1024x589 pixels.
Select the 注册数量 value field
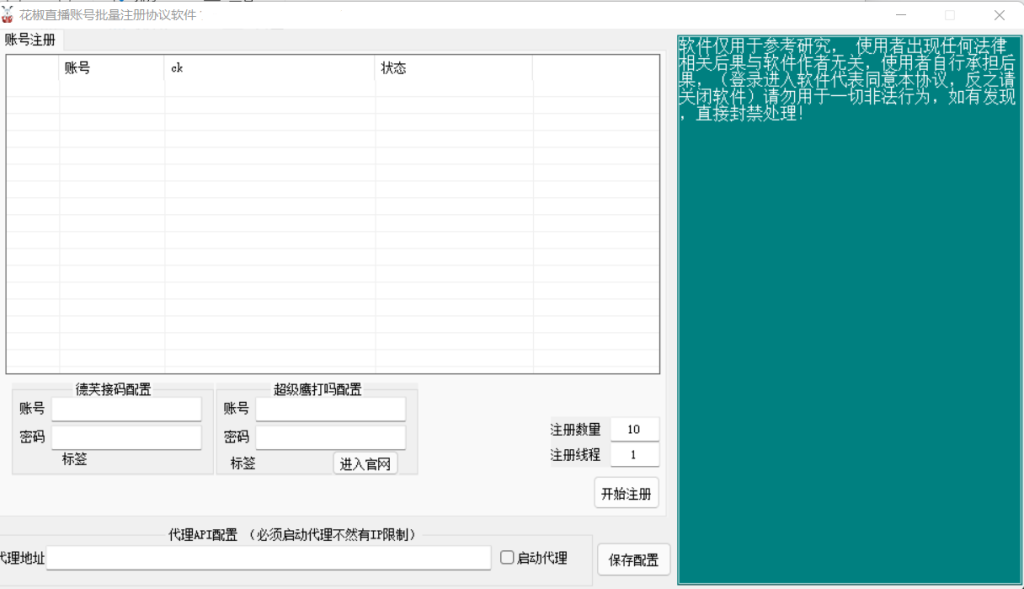tap(634, 429)
